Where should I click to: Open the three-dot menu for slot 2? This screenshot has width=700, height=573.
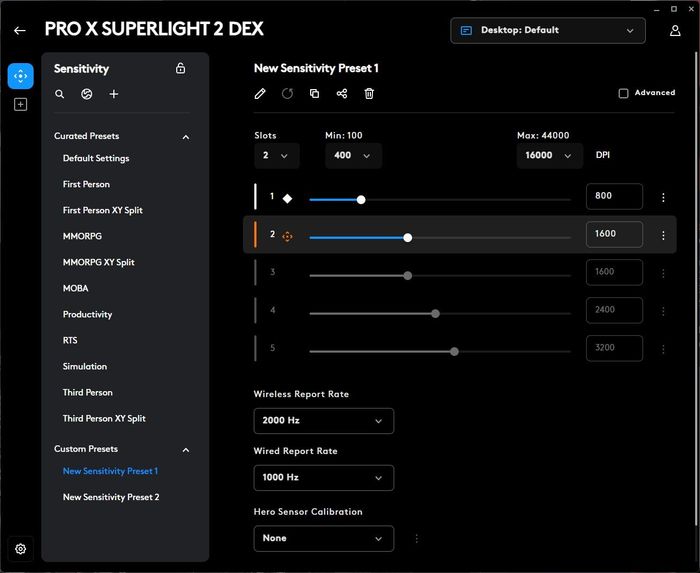coord(663,235)
